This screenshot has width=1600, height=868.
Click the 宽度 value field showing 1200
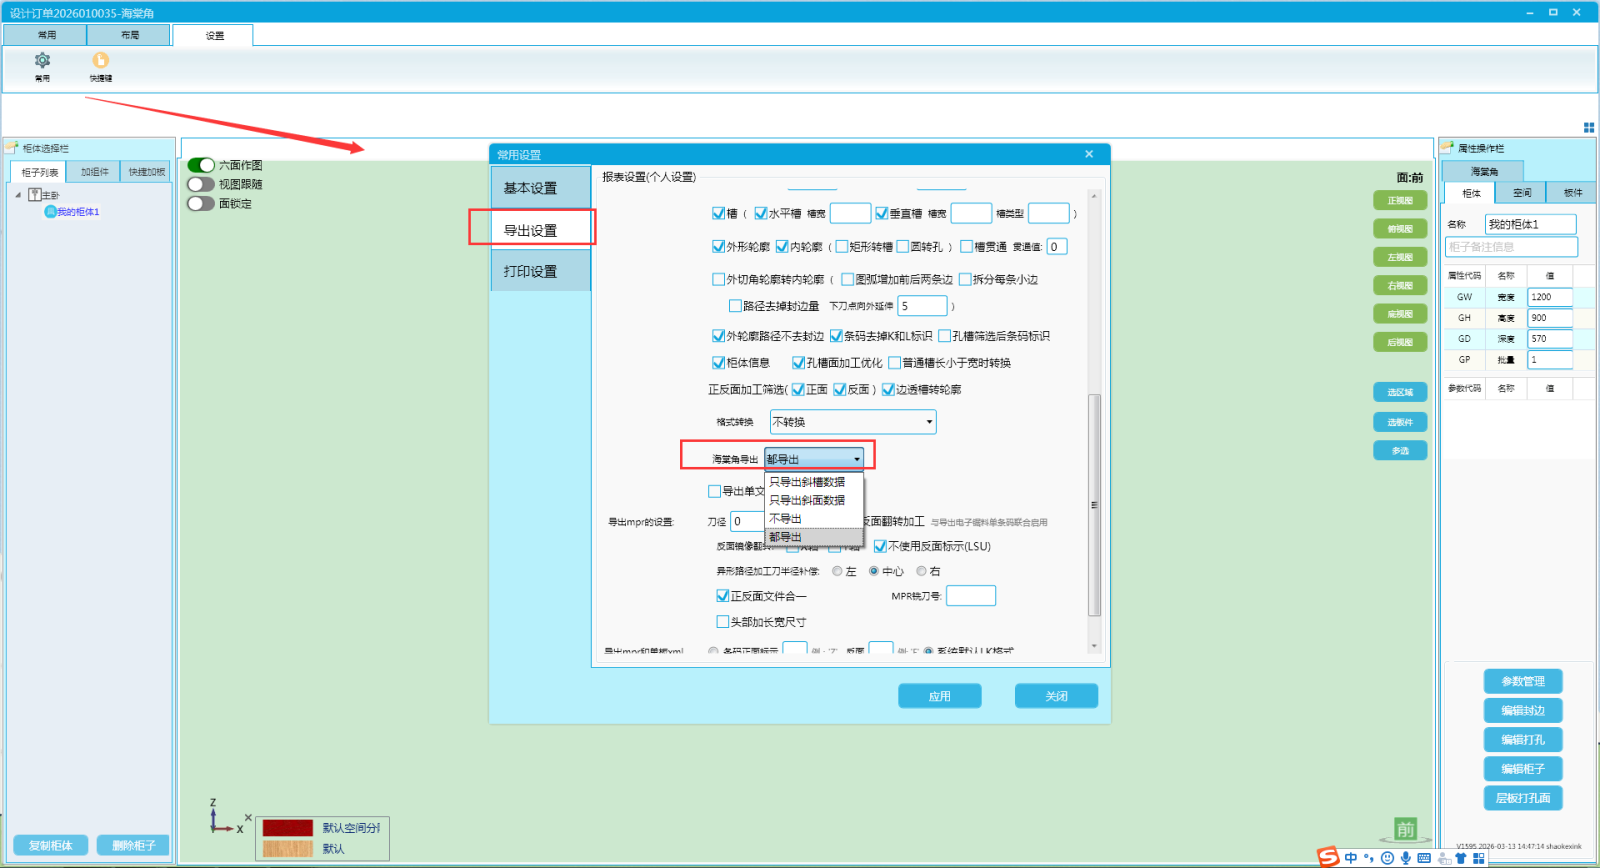(1548, 297)
